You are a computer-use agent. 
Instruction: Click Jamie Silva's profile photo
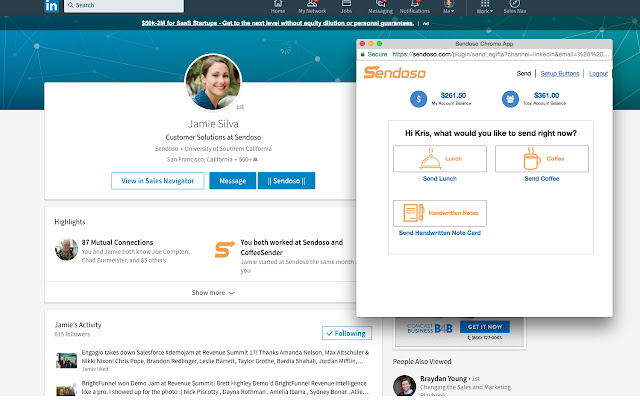pos(213,82)
